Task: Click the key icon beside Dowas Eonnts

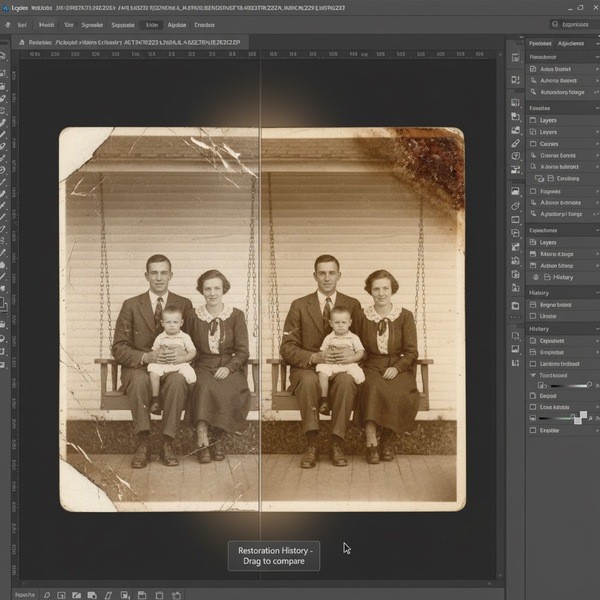Action: (x=533, y=155)
